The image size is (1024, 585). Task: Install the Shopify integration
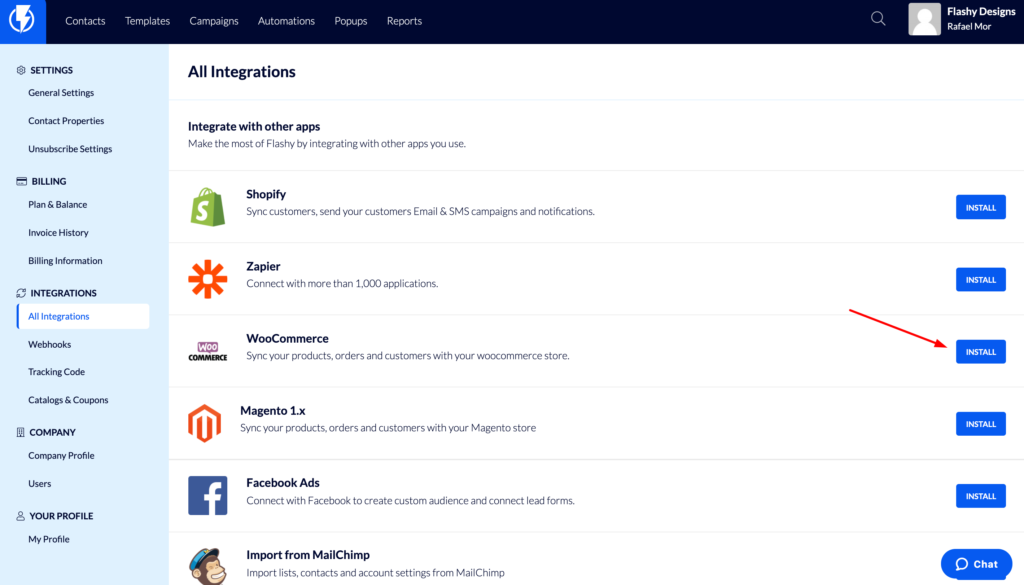click(980, 208)
